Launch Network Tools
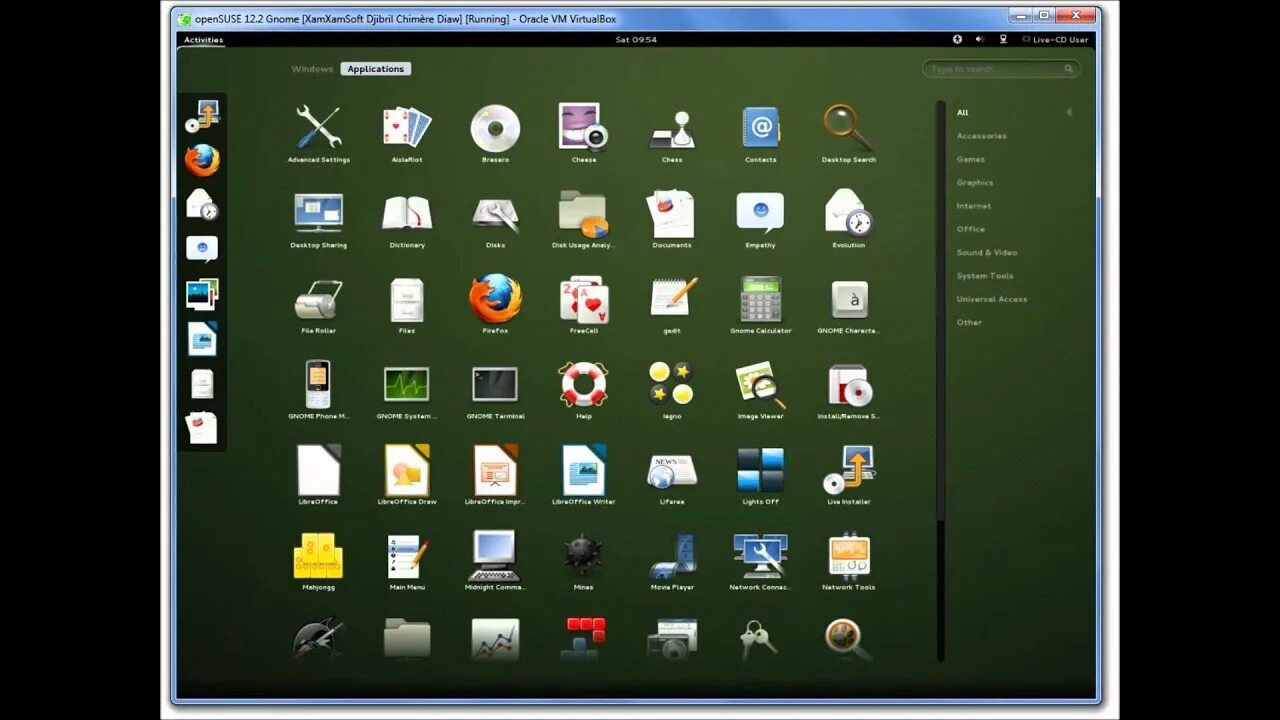1280x720 pixels. [x=849, y=561]
